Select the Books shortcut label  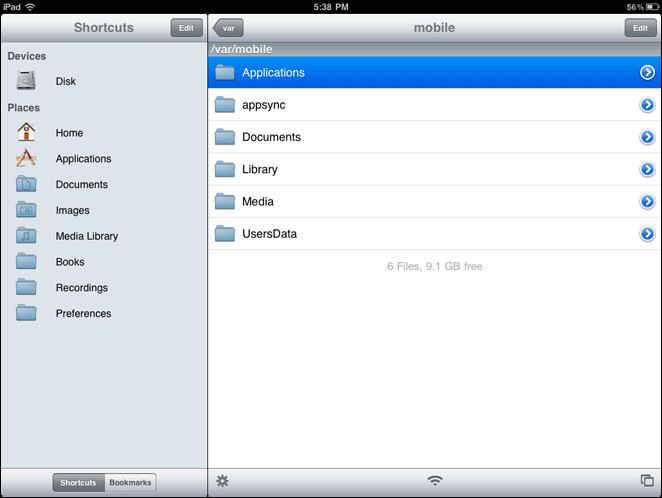coord(70,262)
